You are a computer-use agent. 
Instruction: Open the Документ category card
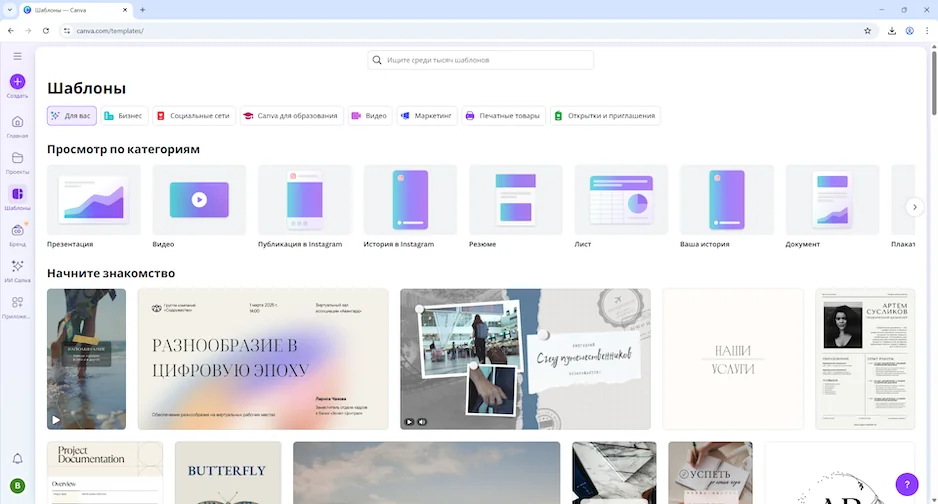tap(832, 206)
